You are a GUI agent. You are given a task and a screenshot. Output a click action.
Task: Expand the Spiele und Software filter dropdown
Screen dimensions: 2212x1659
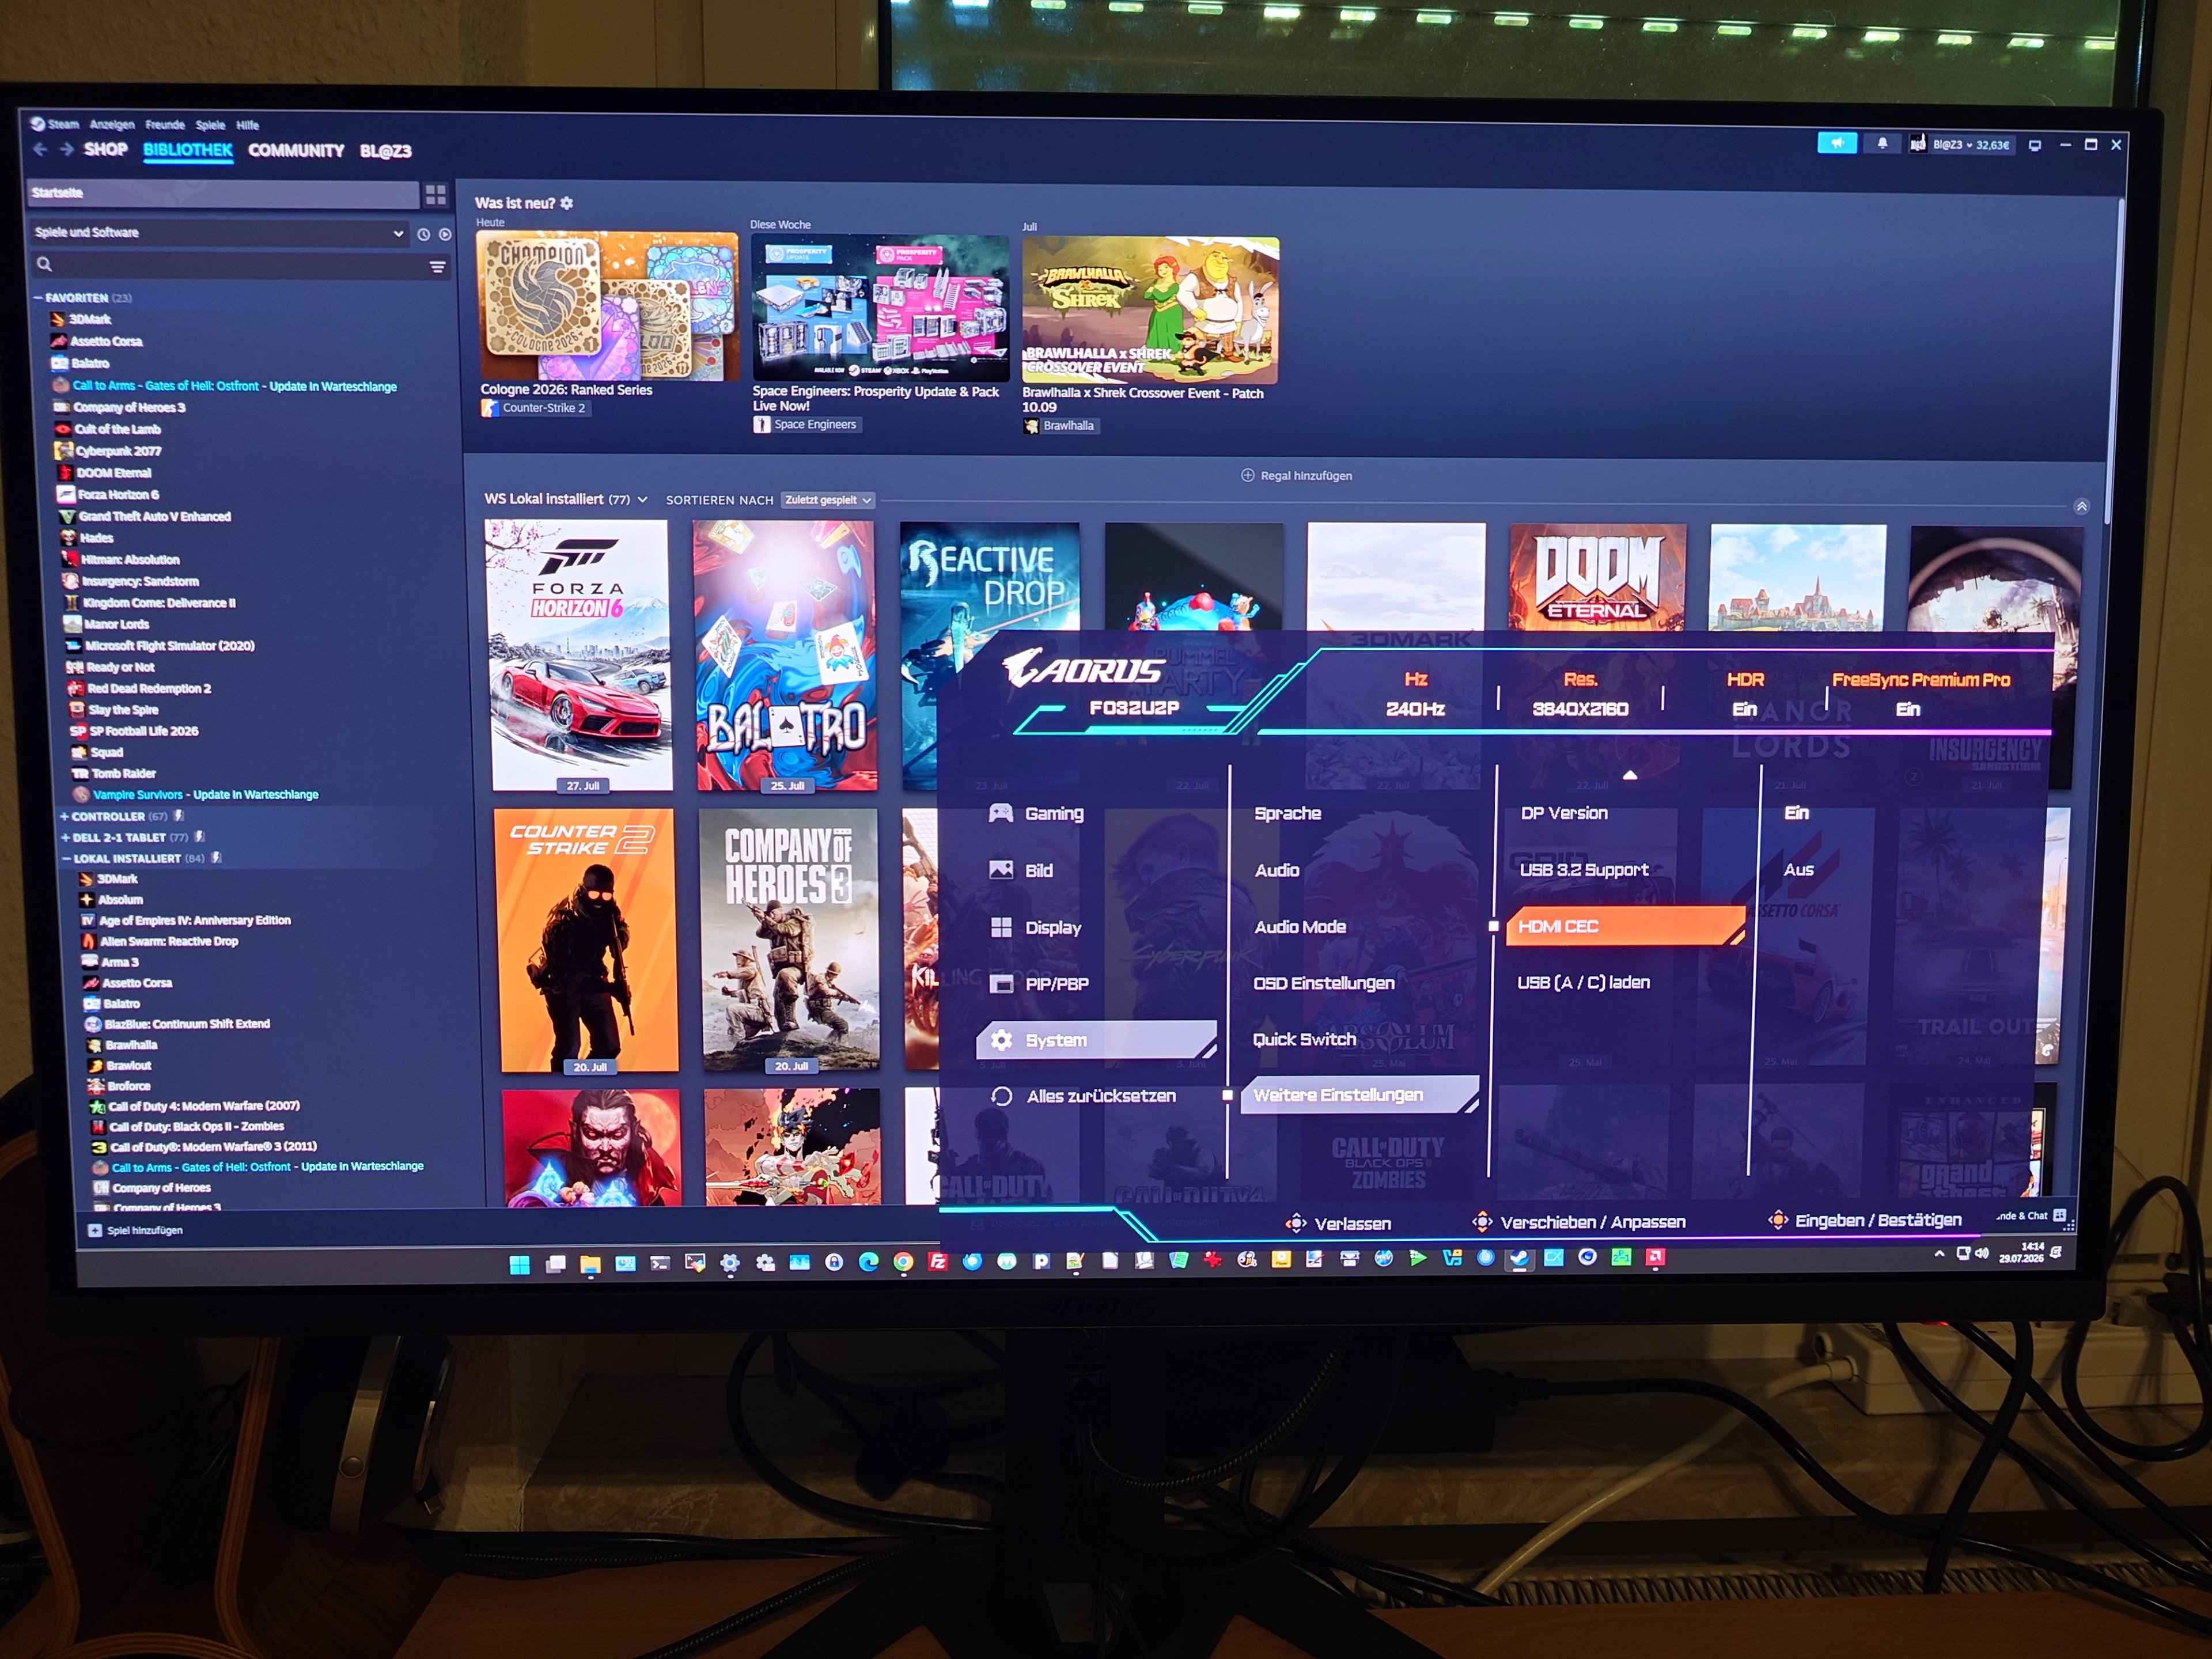(x=219, y=233)
